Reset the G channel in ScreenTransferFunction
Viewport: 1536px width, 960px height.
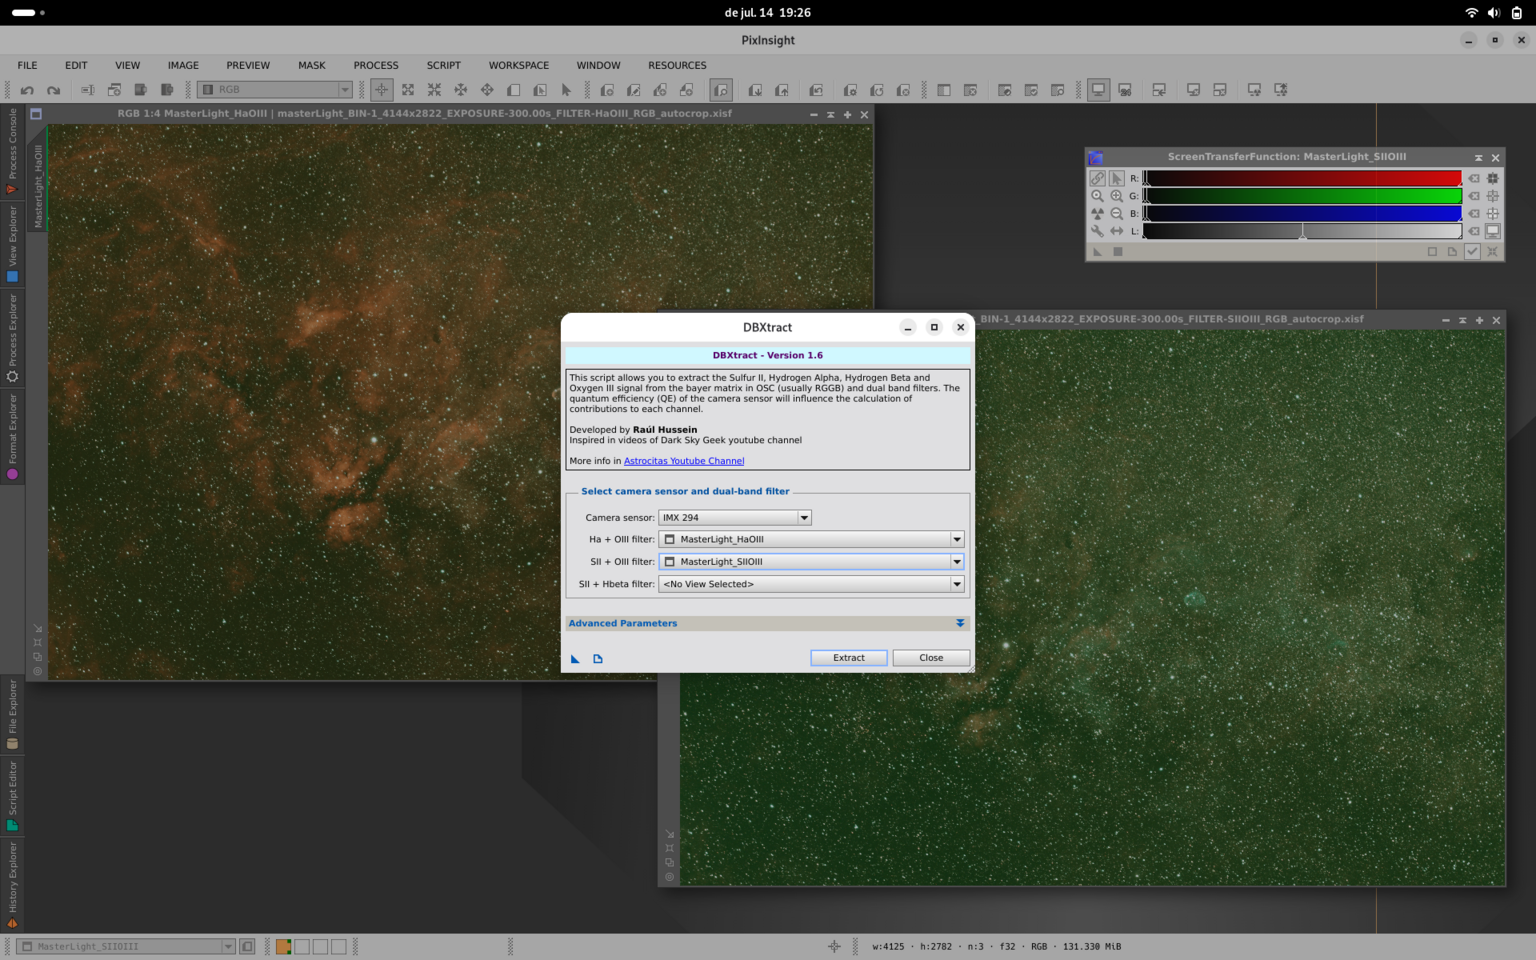coord(1473,196)
